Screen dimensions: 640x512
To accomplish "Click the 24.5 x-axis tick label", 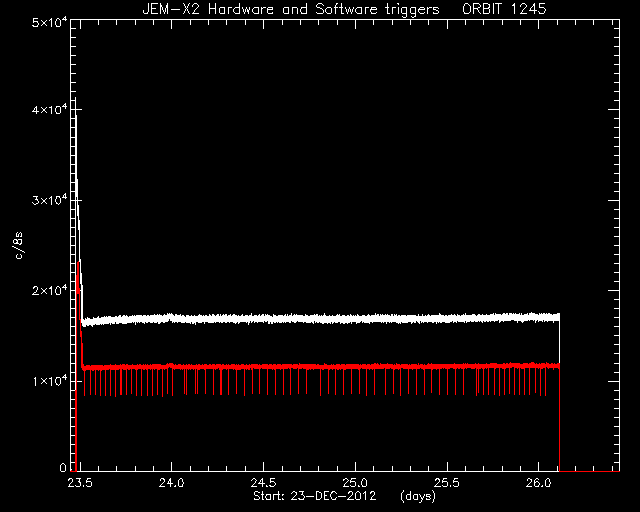I will tap(264, 483).
